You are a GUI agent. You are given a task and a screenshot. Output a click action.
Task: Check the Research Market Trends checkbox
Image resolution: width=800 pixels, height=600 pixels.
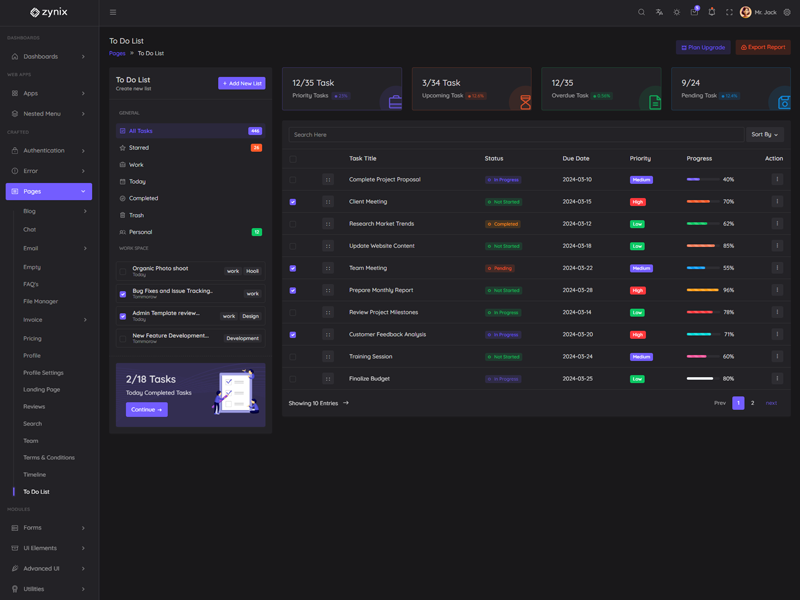click(x=293, y=224)
